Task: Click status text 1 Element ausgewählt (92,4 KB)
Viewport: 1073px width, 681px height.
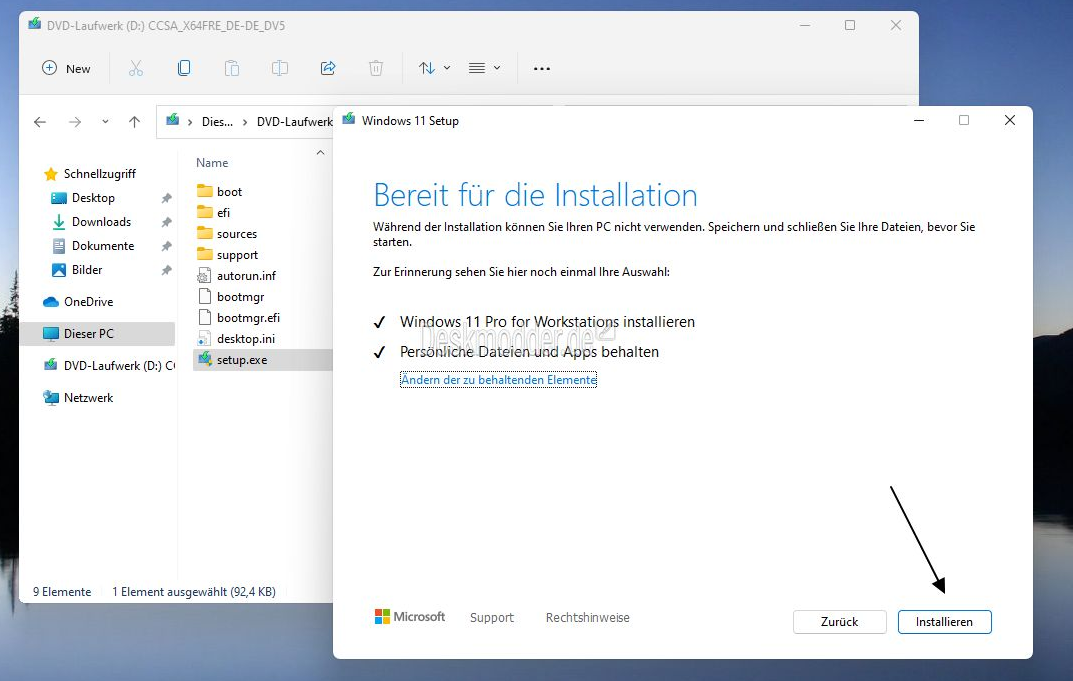Action: (194, 592)
